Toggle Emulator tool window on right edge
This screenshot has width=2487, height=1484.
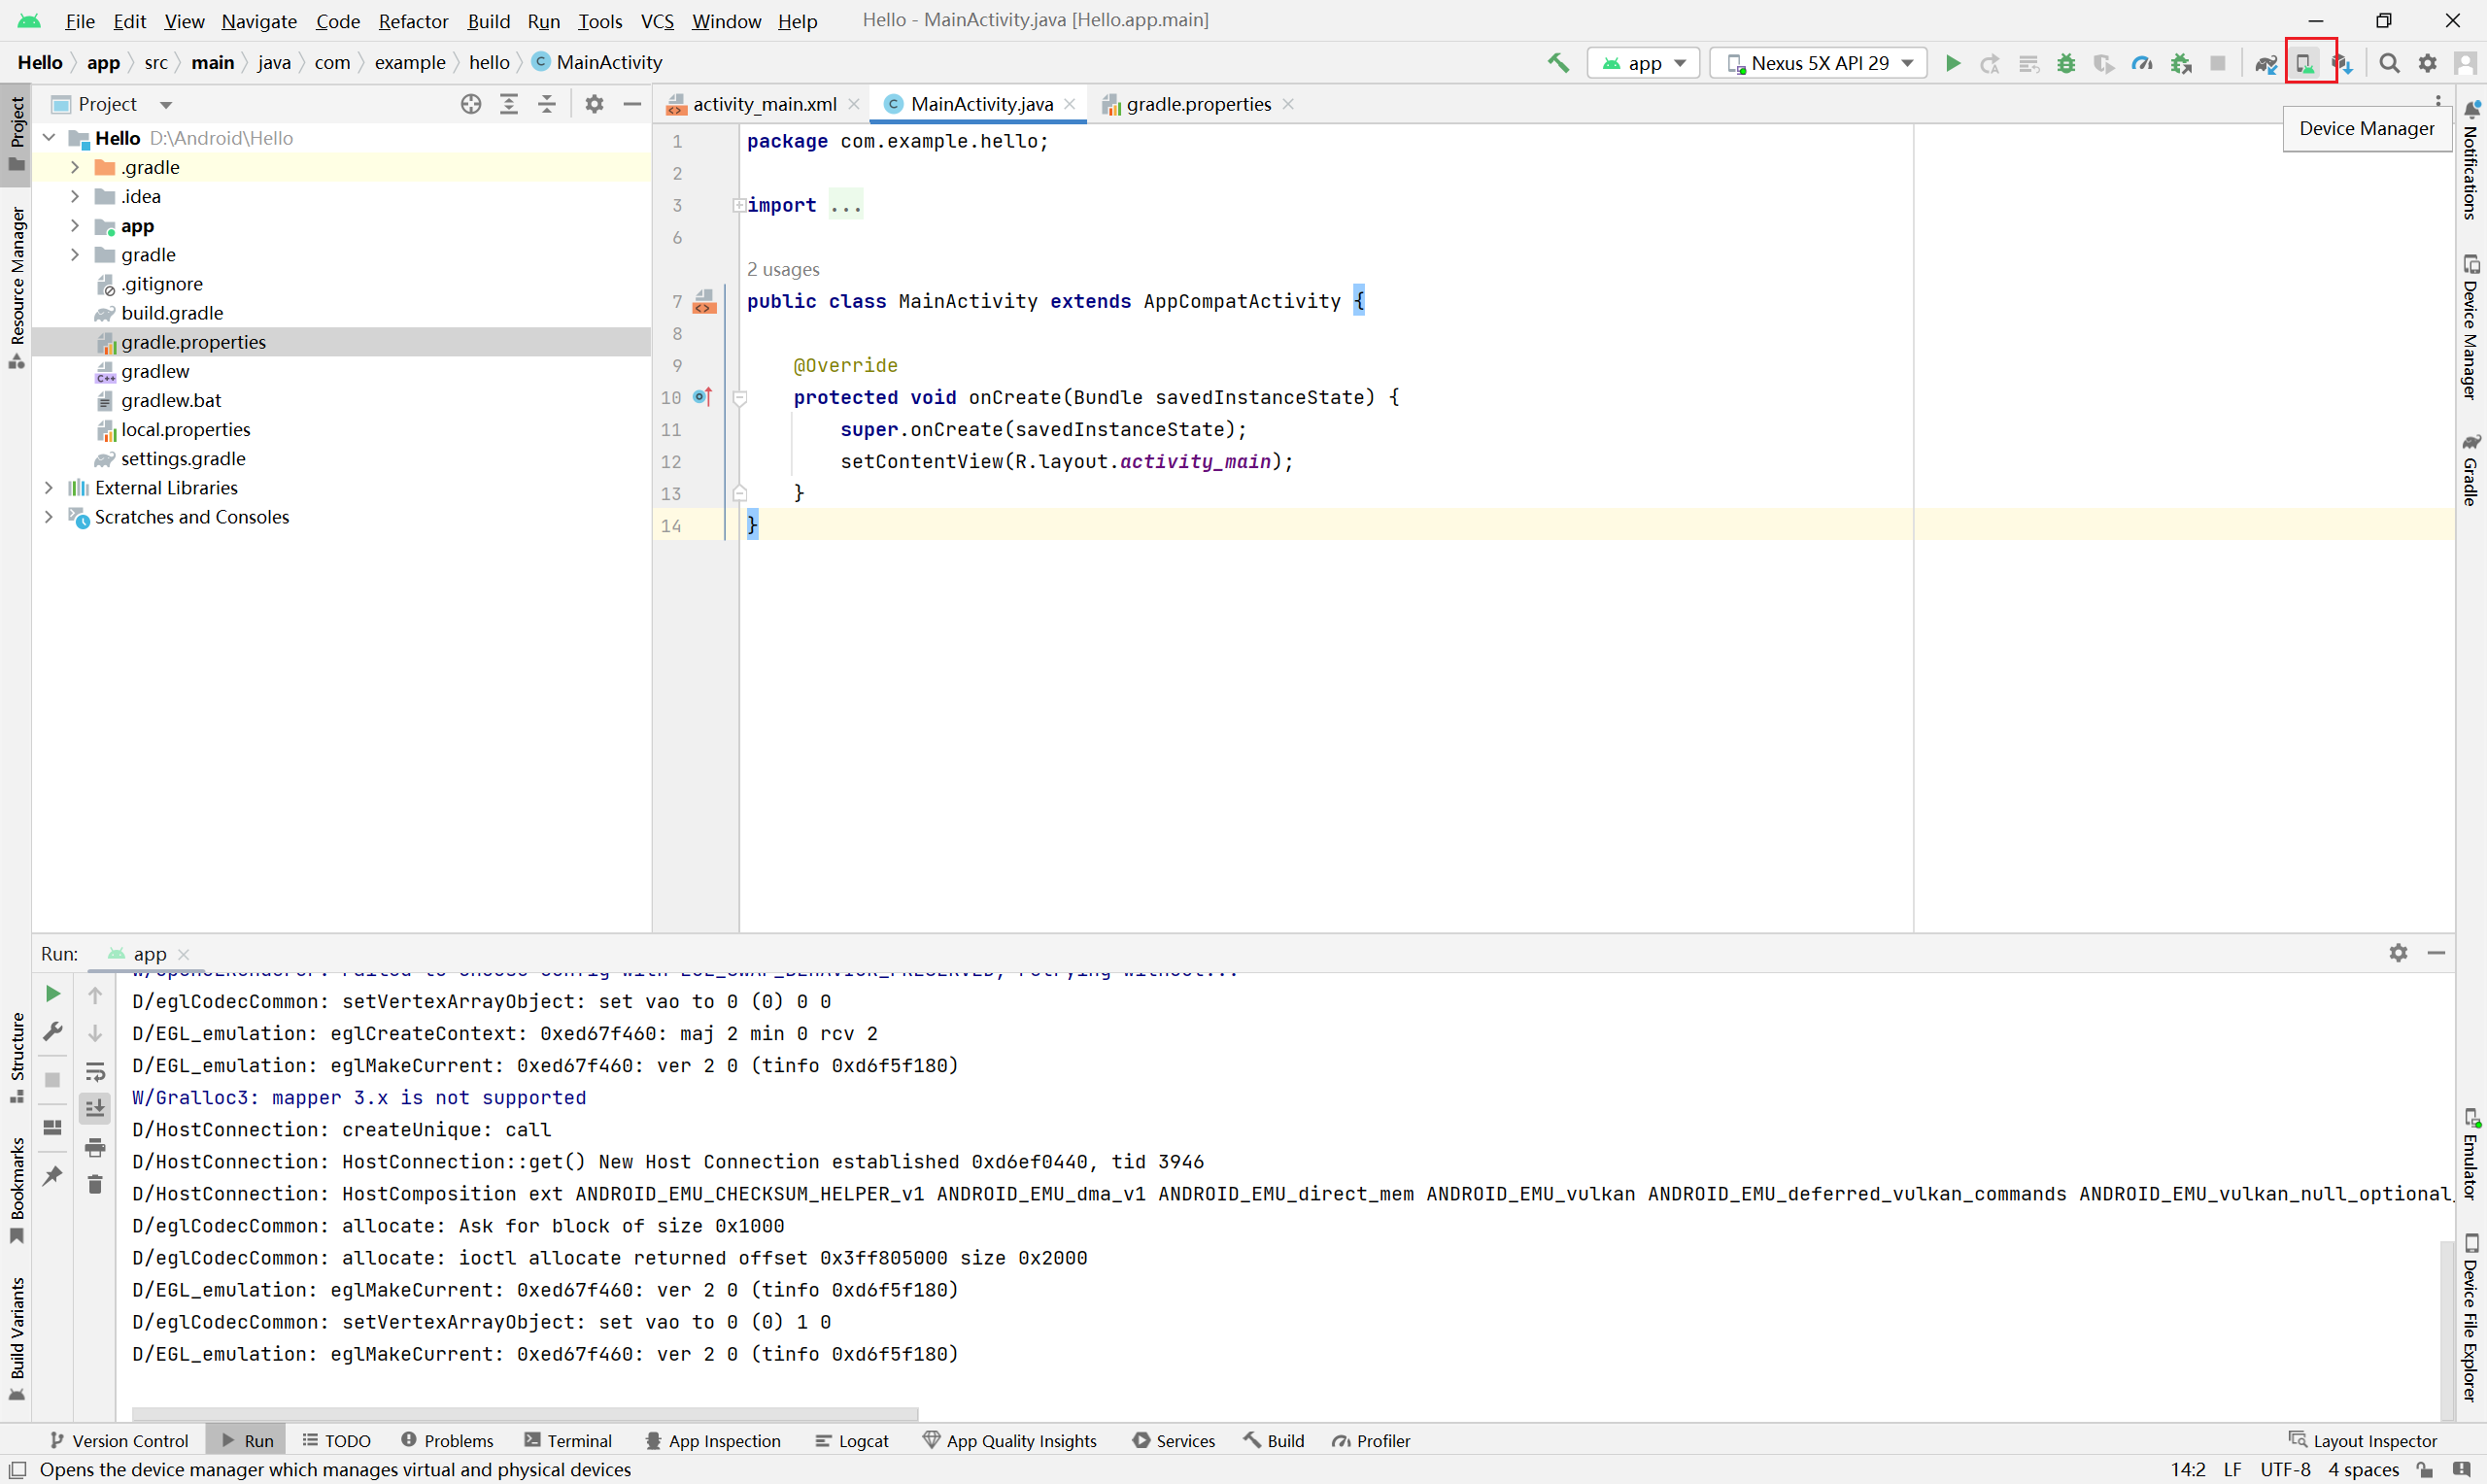tap(2471, 1154)
